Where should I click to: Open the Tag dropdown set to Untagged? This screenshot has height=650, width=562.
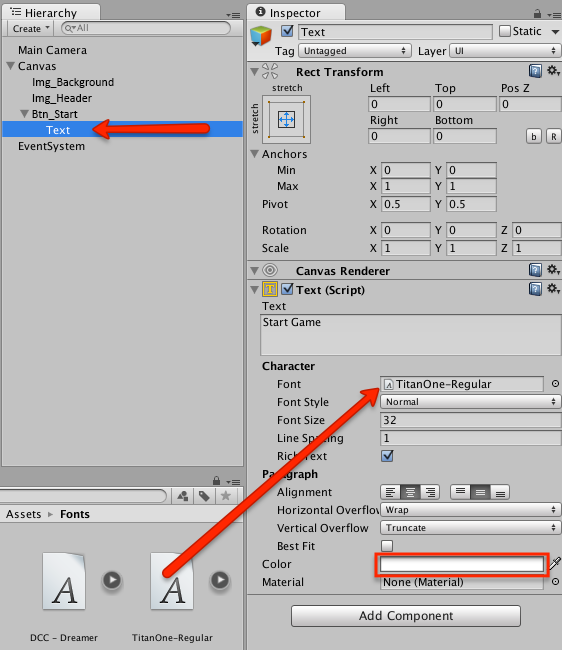[x=355, y=51]
